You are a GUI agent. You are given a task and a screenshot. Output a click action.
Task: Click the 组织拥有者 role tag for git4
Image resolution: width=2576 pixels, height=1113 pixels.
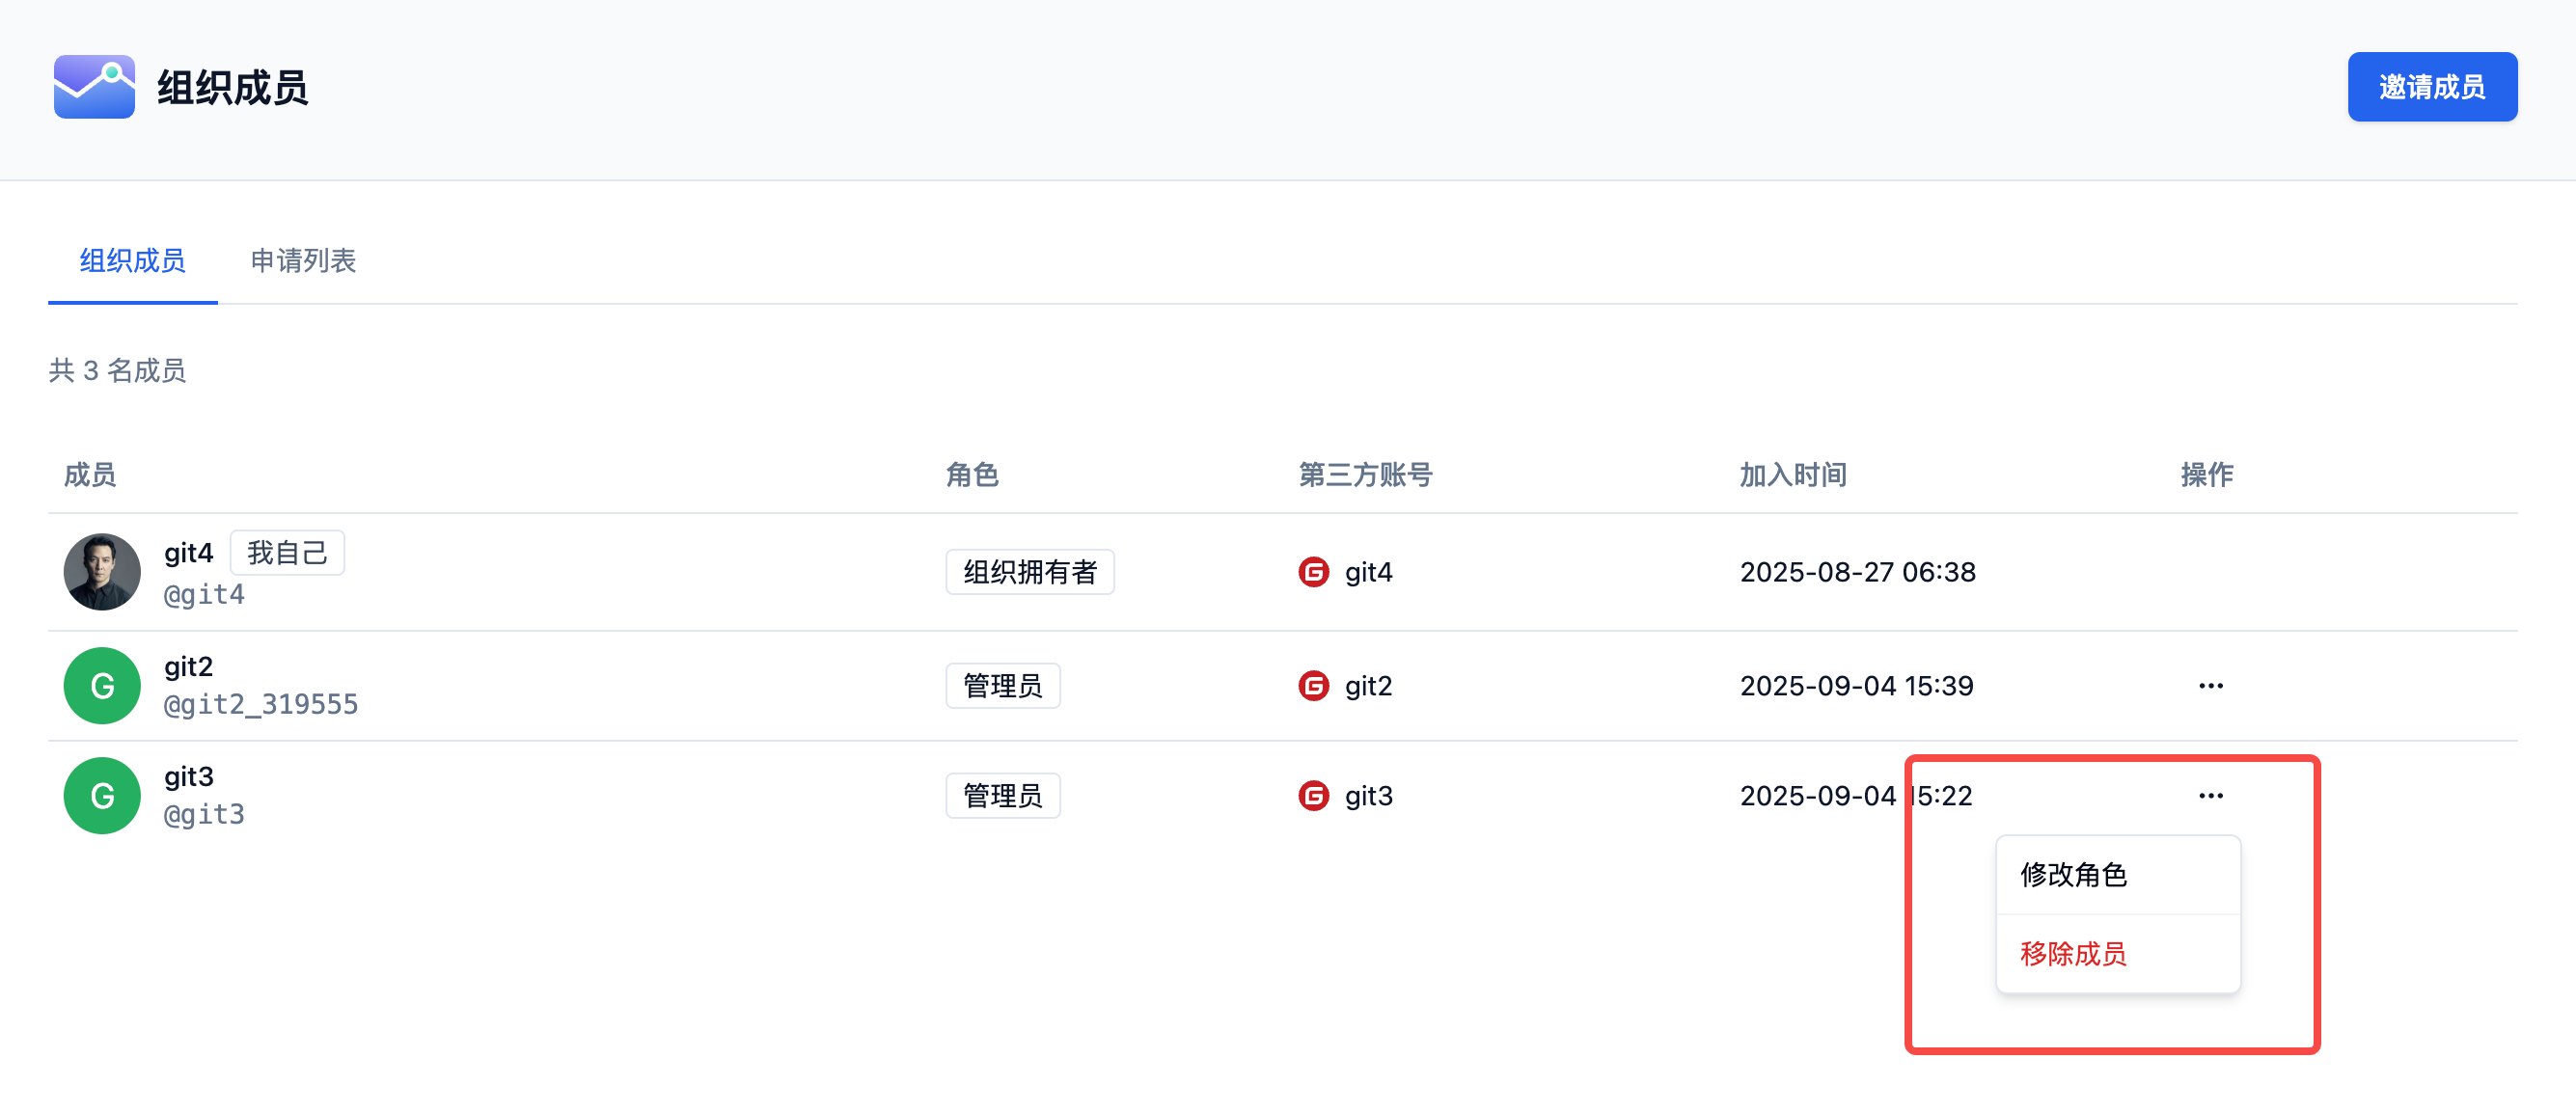[1029, 572]
